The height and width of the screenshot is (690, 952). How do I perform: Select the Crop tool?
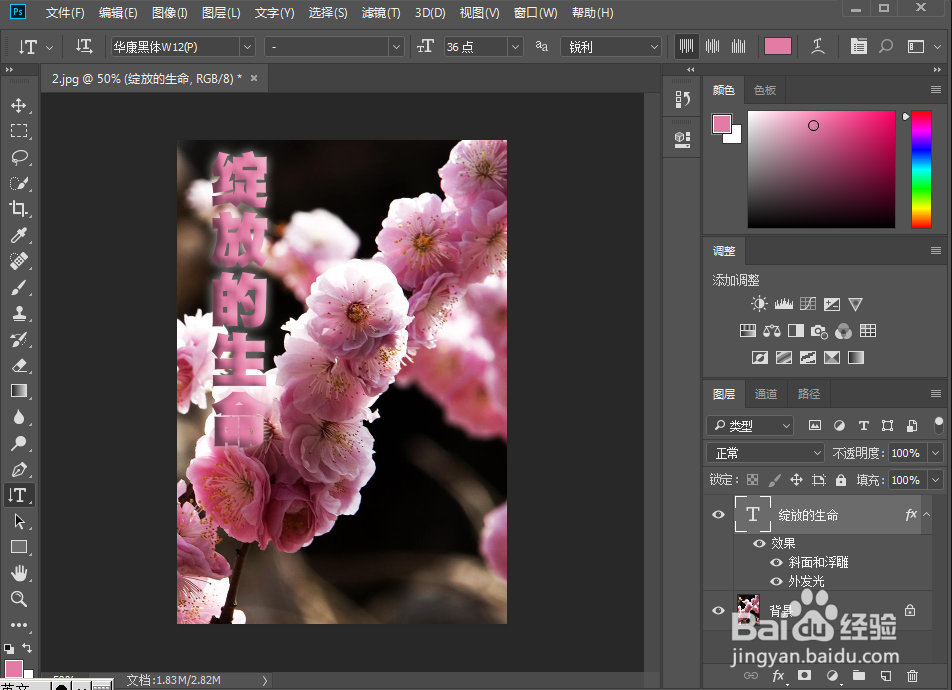click(x=19, y=209)
